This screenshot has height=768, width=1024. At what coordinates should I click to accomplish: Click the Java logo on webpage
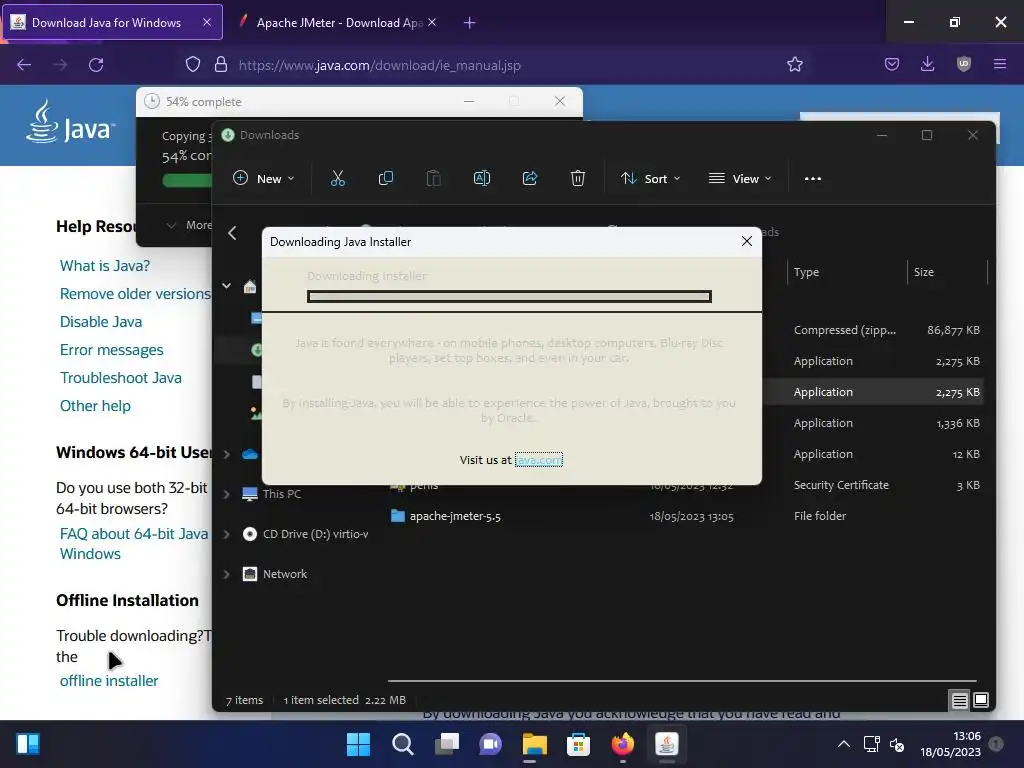click(x=71, y=122)
